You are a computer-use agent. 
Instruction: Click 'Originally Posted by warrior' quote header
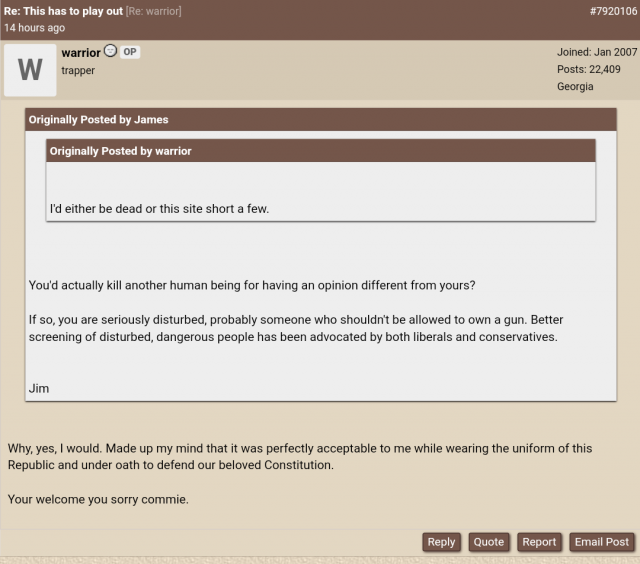pyautogui.click(x=120, y=151)
